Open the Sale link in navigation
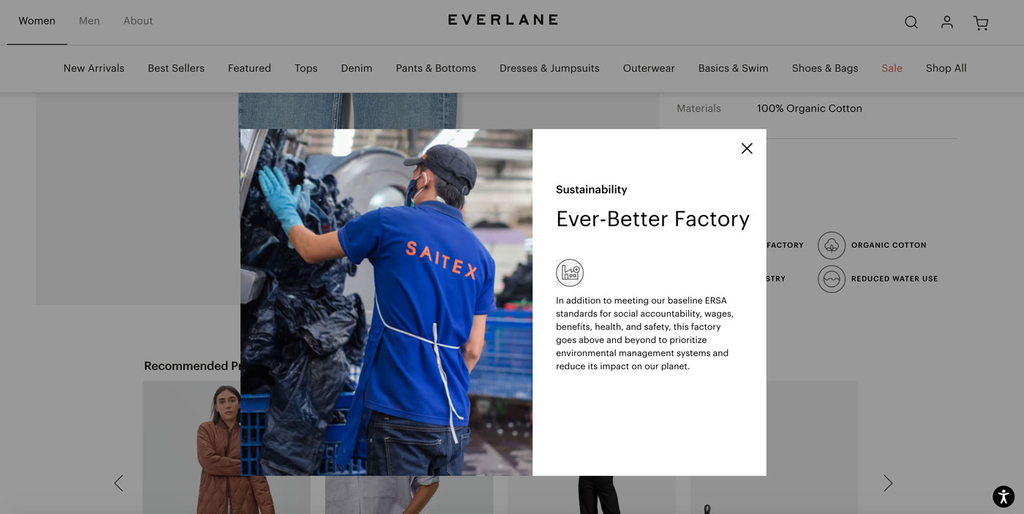The height and width of the screenshot is (514, 1024). 891,68
